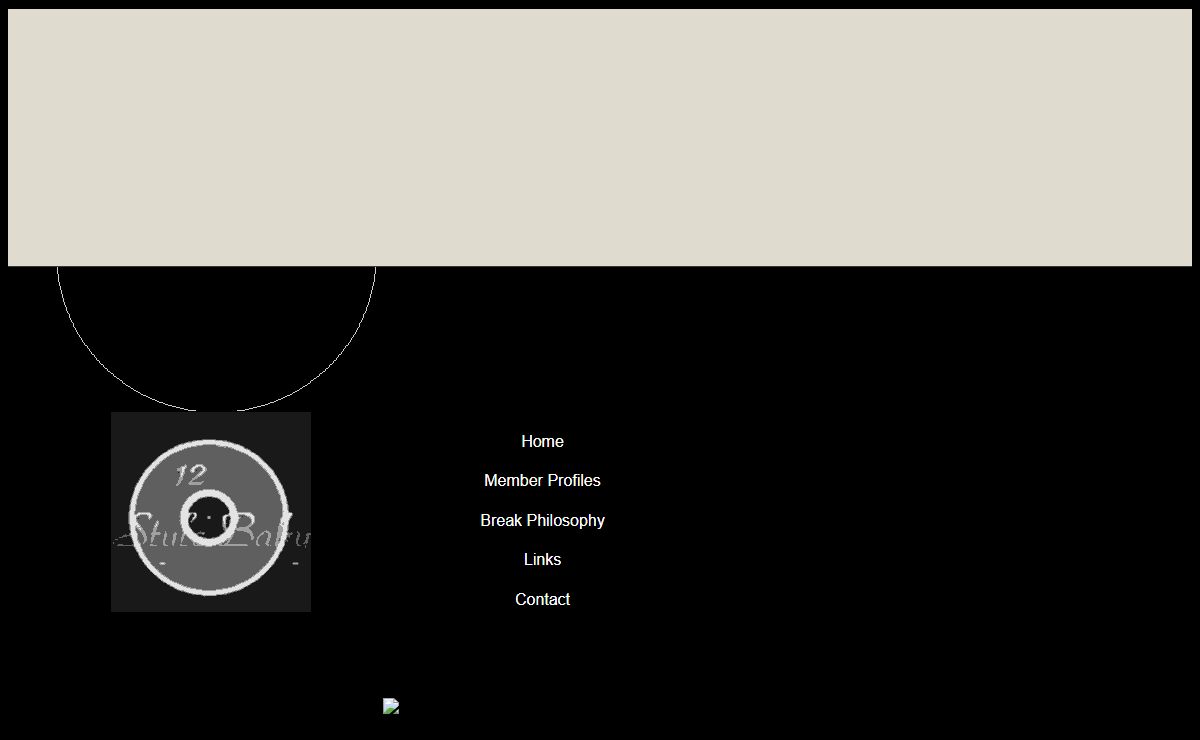Visit the Links page

(542, 560)
